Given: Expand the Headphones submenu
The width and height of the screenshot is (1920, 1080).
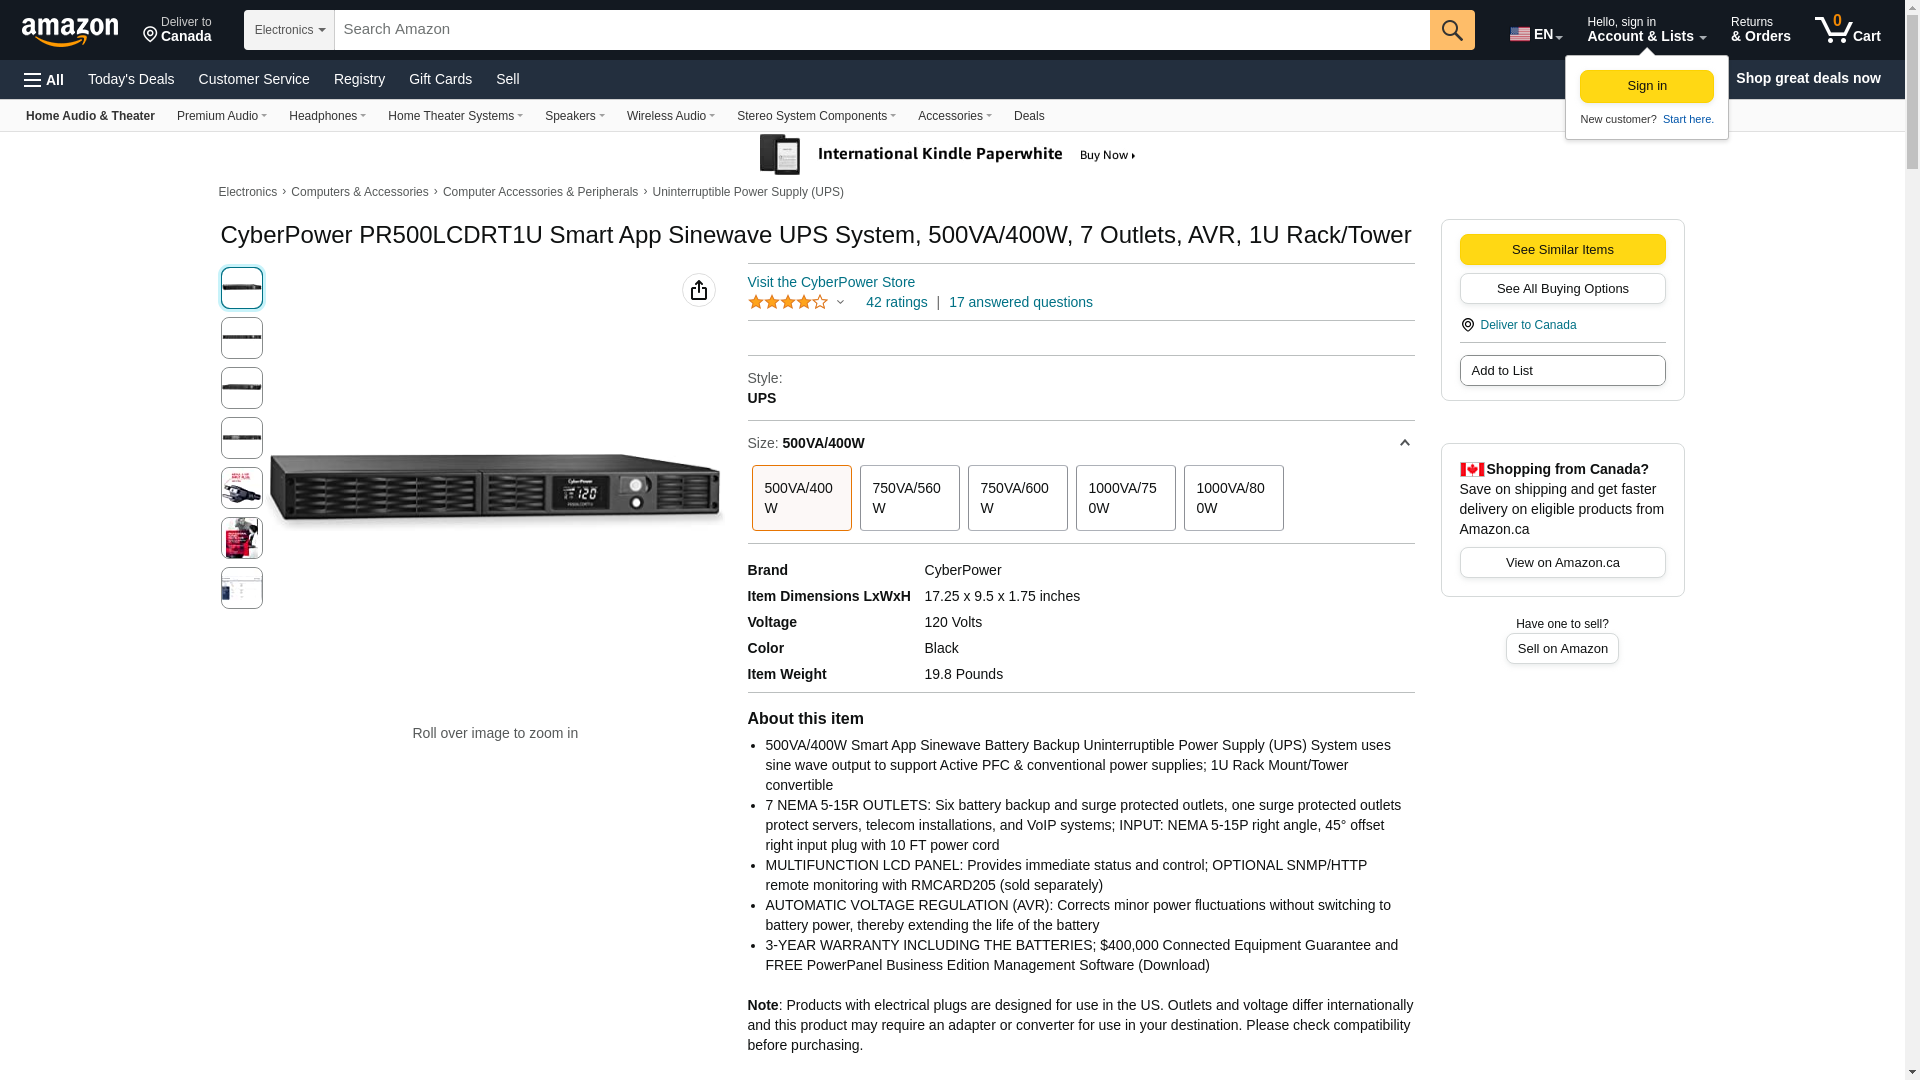Looking at the screenshot, I should click(327, 116).
